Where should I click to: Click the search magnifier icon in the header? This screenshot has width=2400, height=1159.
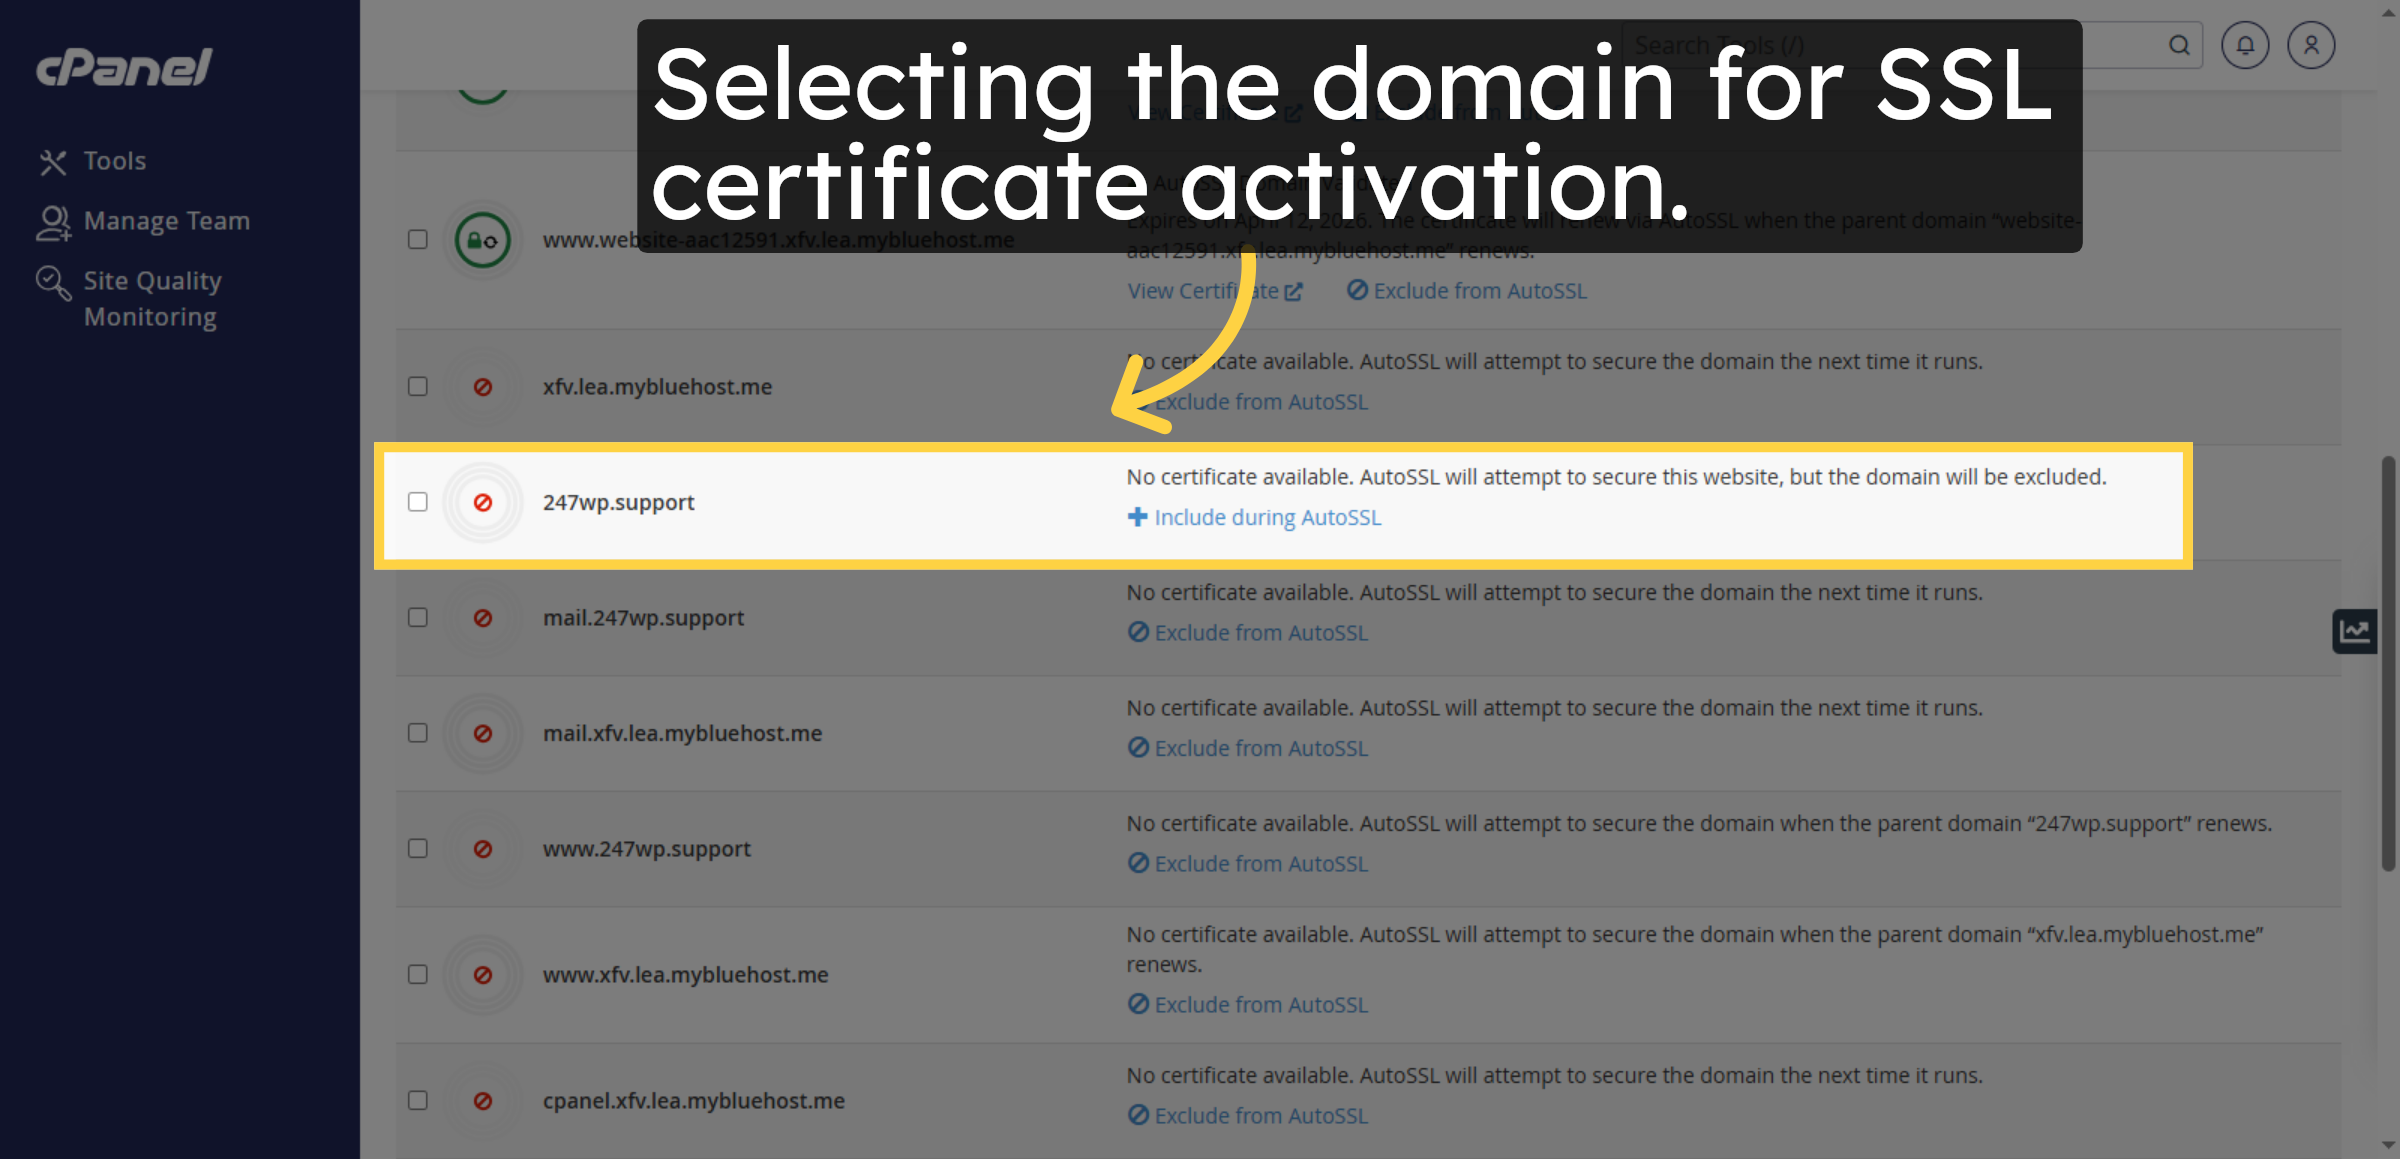2179,45
